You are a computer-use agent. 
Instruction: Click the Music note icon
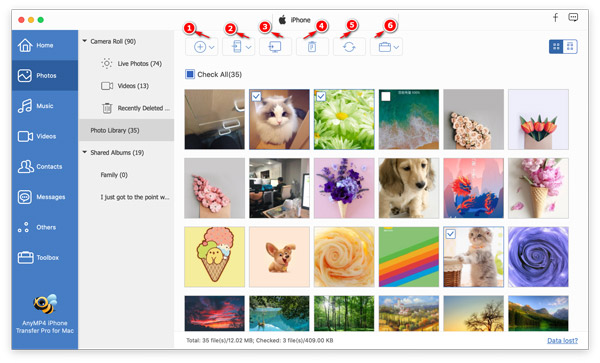click(25, 106)
